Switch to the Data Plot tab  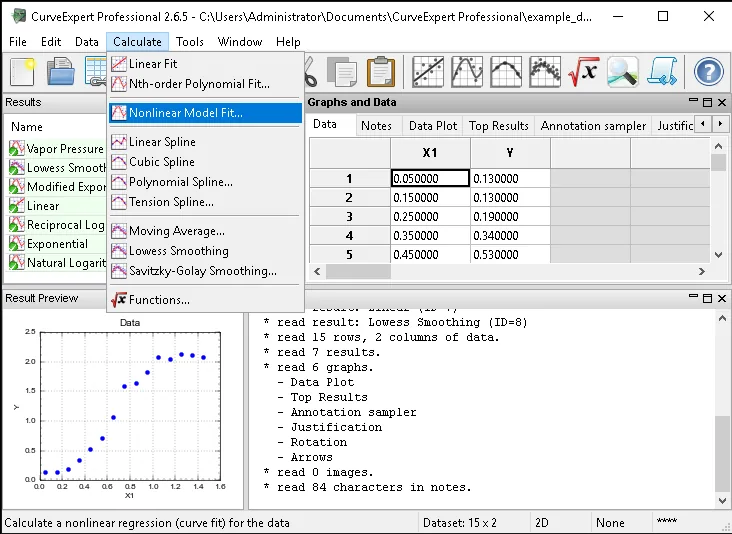433,126
